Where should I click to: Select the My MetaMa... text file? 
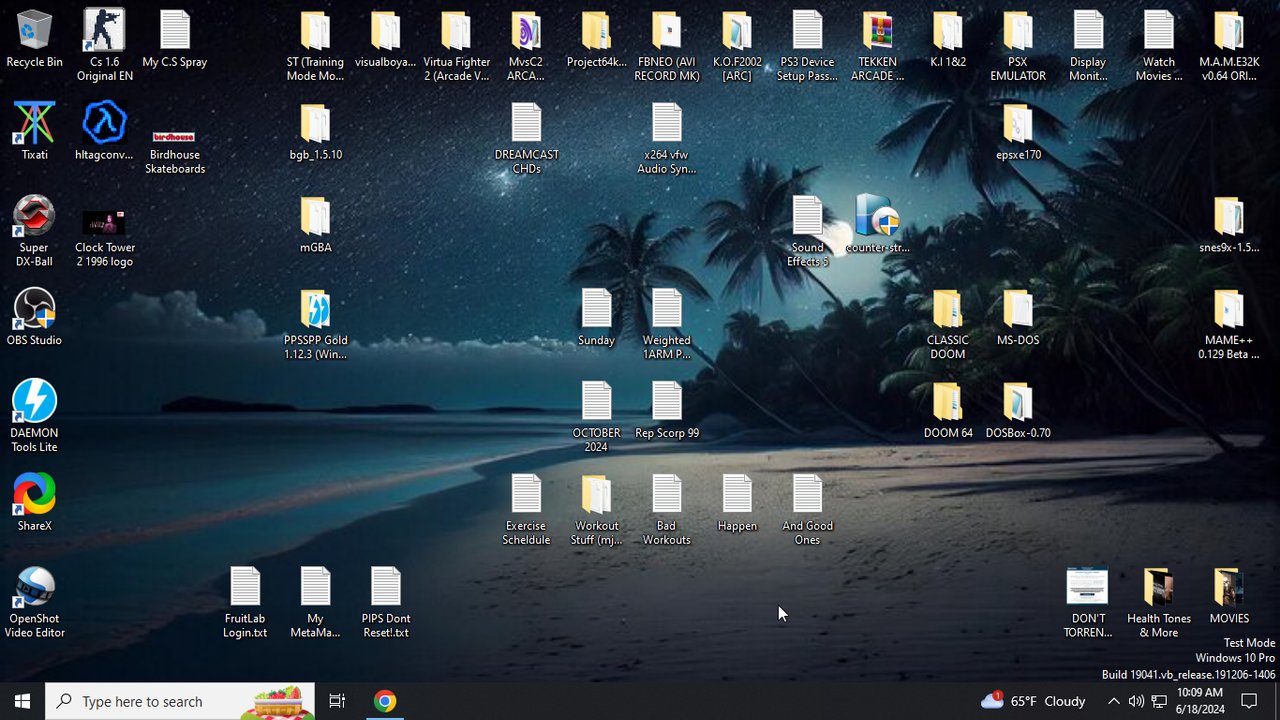(315, 603)
